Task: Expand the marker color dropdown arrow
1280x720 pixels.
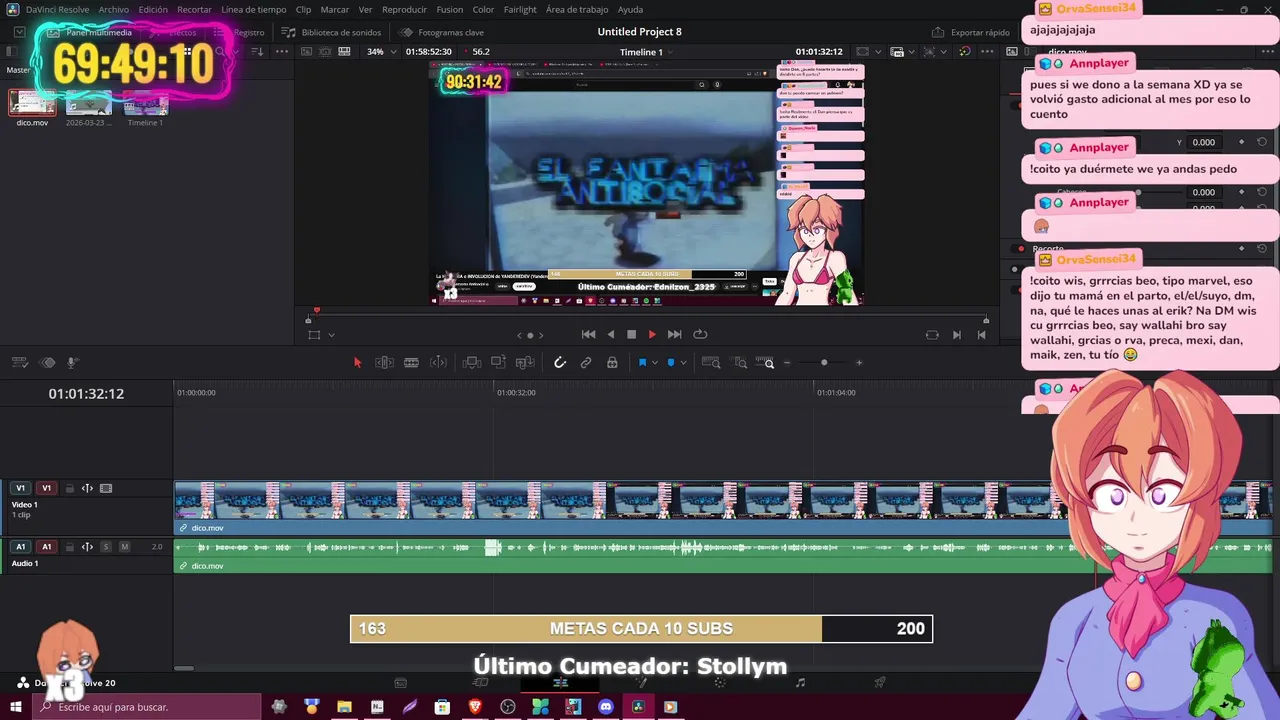Action: (683, 363)
